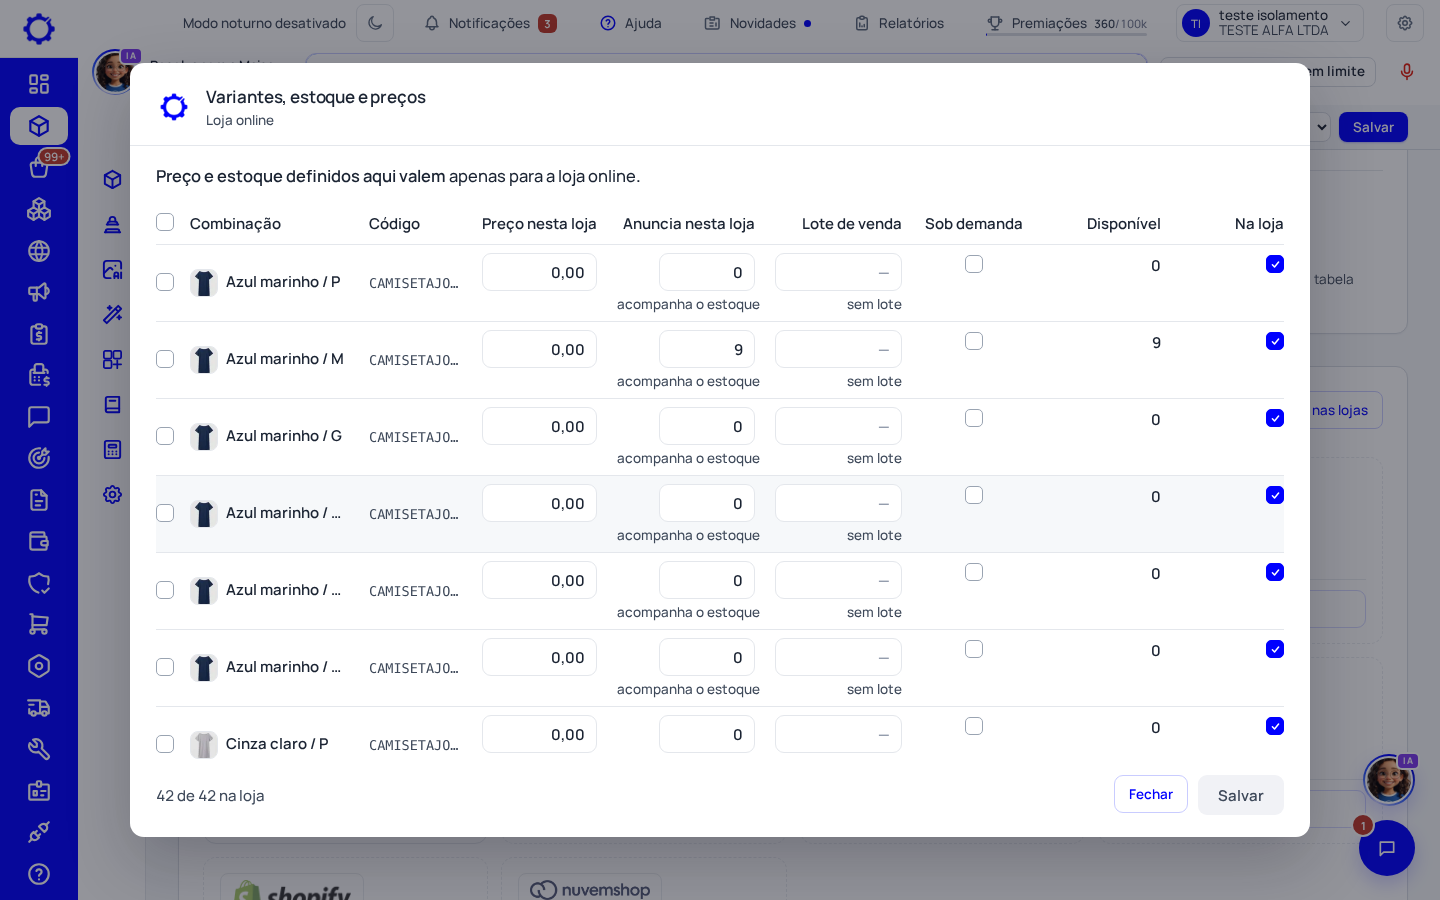This screenshot has height=900, width=1440.
Task: Uncheck Na loja for Azul marinho / M
Action: pos(1275,341)
